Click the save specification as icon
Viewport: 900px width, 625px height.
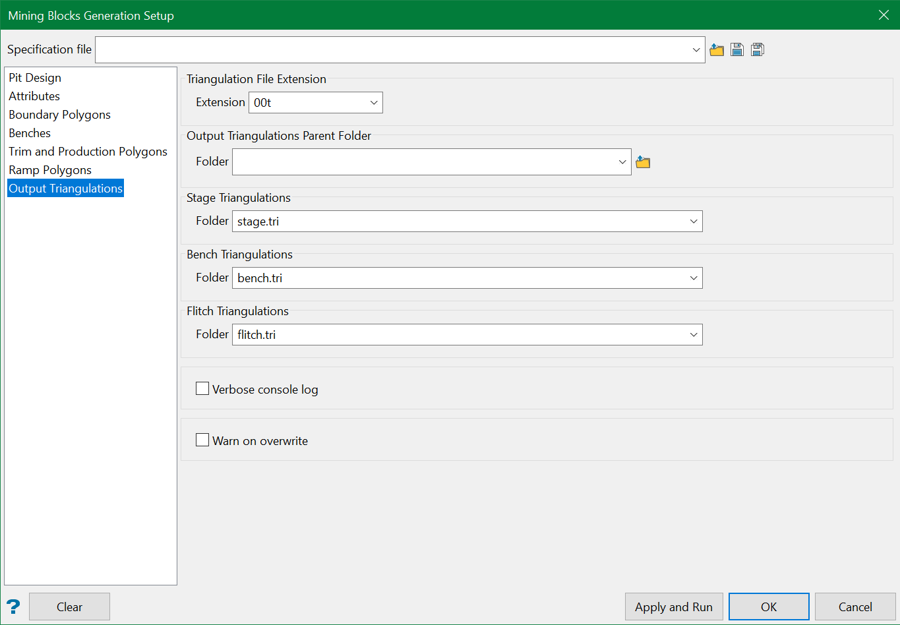(758, 50)
